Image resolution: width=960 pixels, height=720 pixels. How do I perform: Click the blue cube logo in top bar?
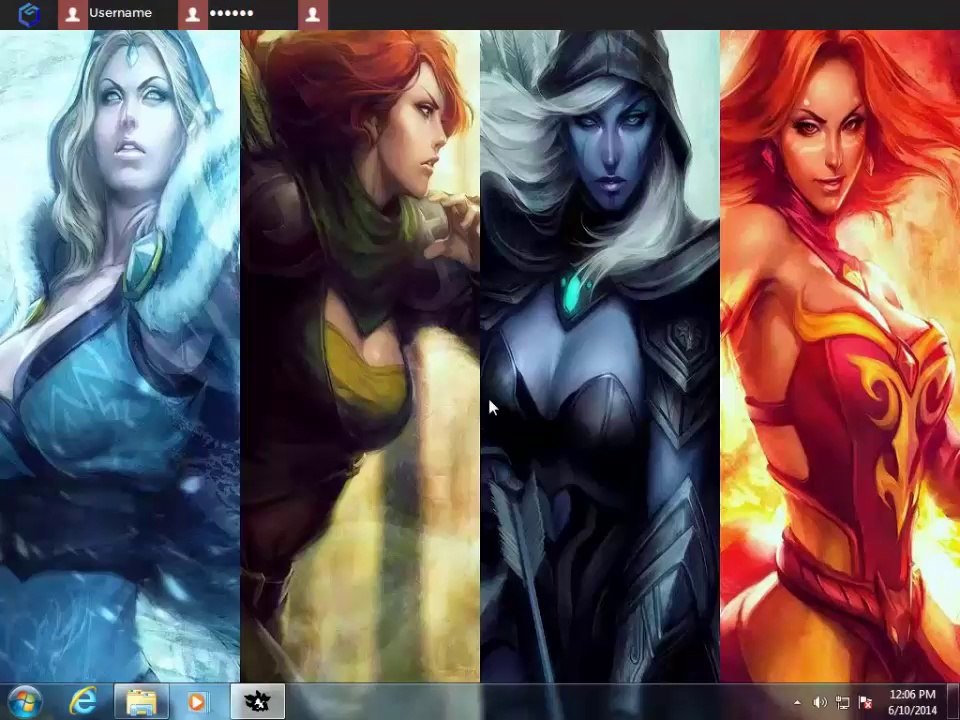click(28, 15)
